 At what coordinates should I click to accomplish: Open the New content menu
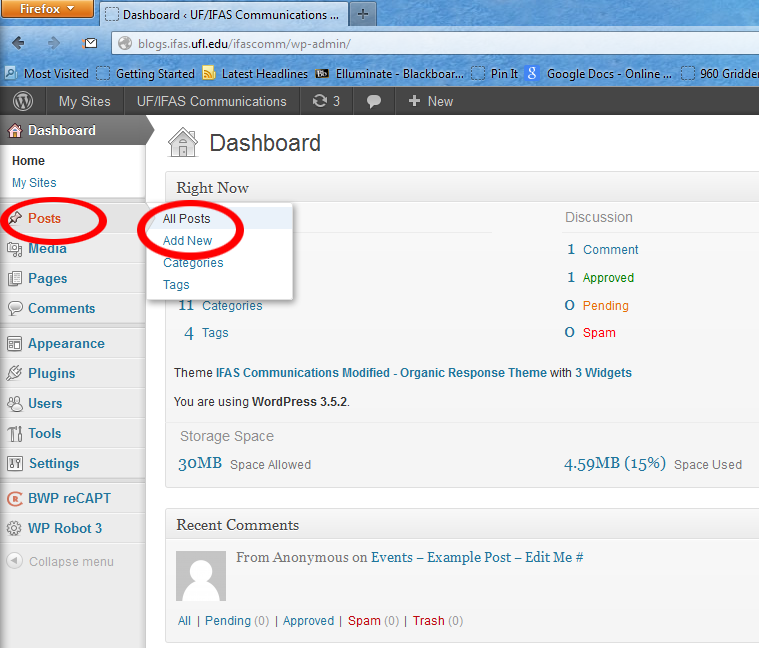[431, 101]
